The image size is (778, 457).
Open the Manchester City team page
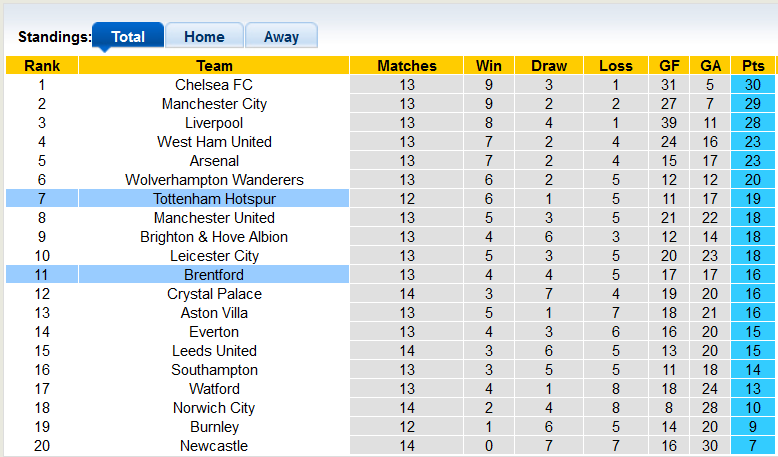(x=214, y=104)
